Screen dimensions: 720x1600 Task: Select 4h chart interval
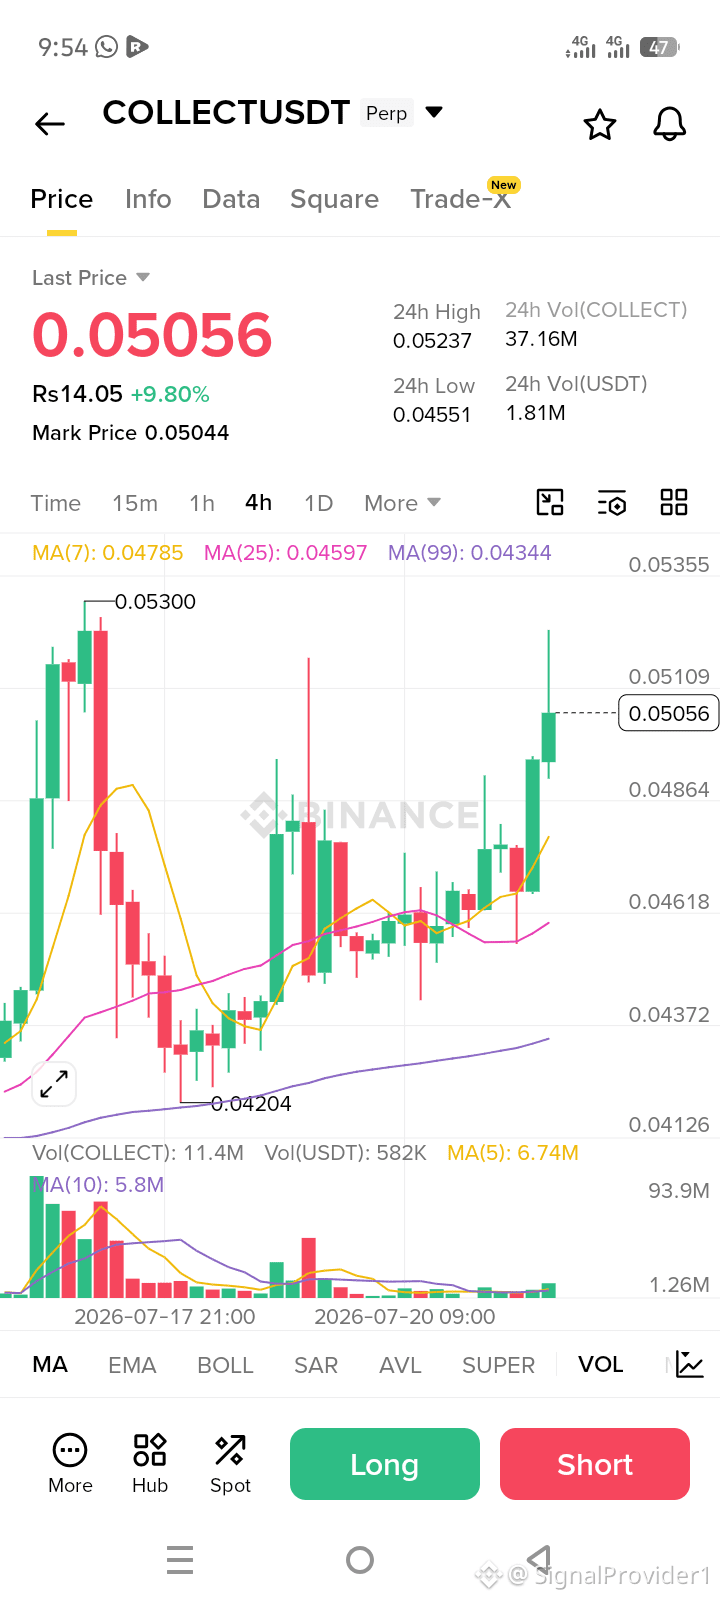click(259, 502)
